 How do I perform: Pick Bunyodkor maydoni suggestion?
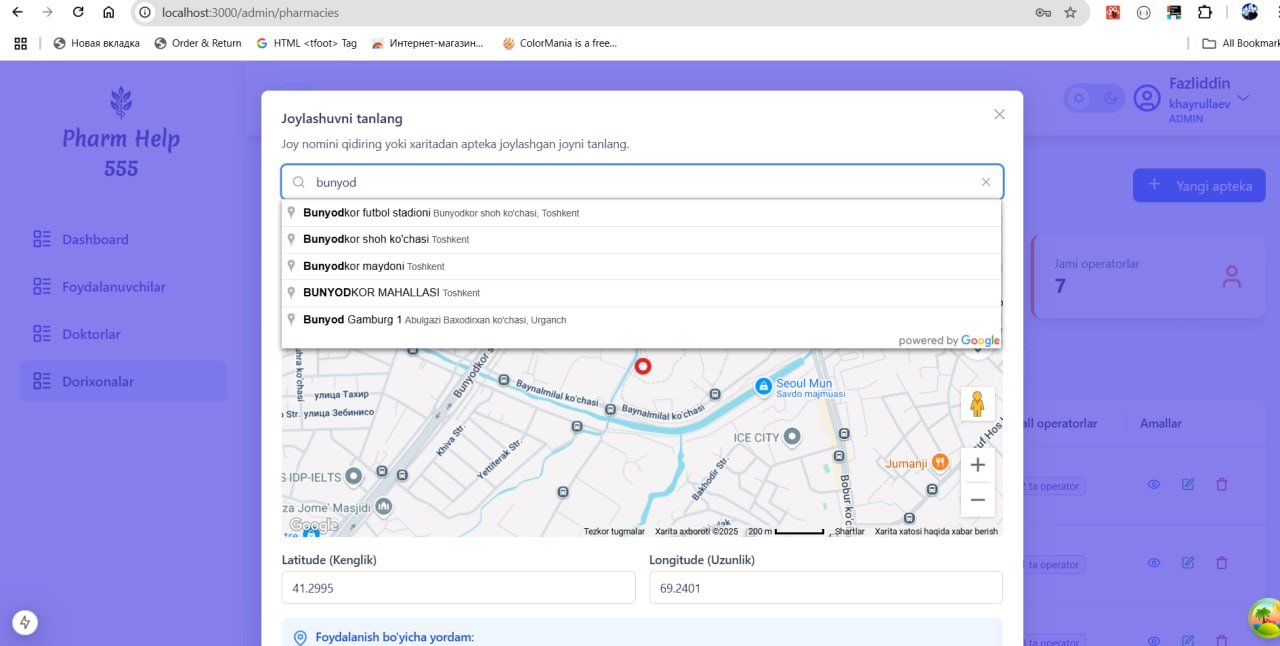(x=641, y=266)
